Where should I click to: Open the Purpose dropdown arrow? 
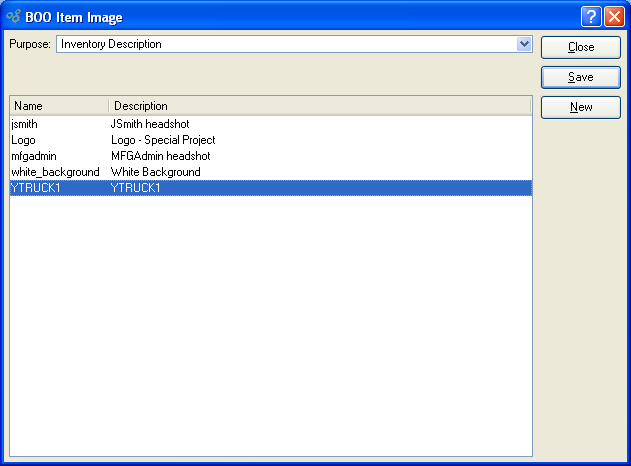pyautogui.click(x=524, y=44)
